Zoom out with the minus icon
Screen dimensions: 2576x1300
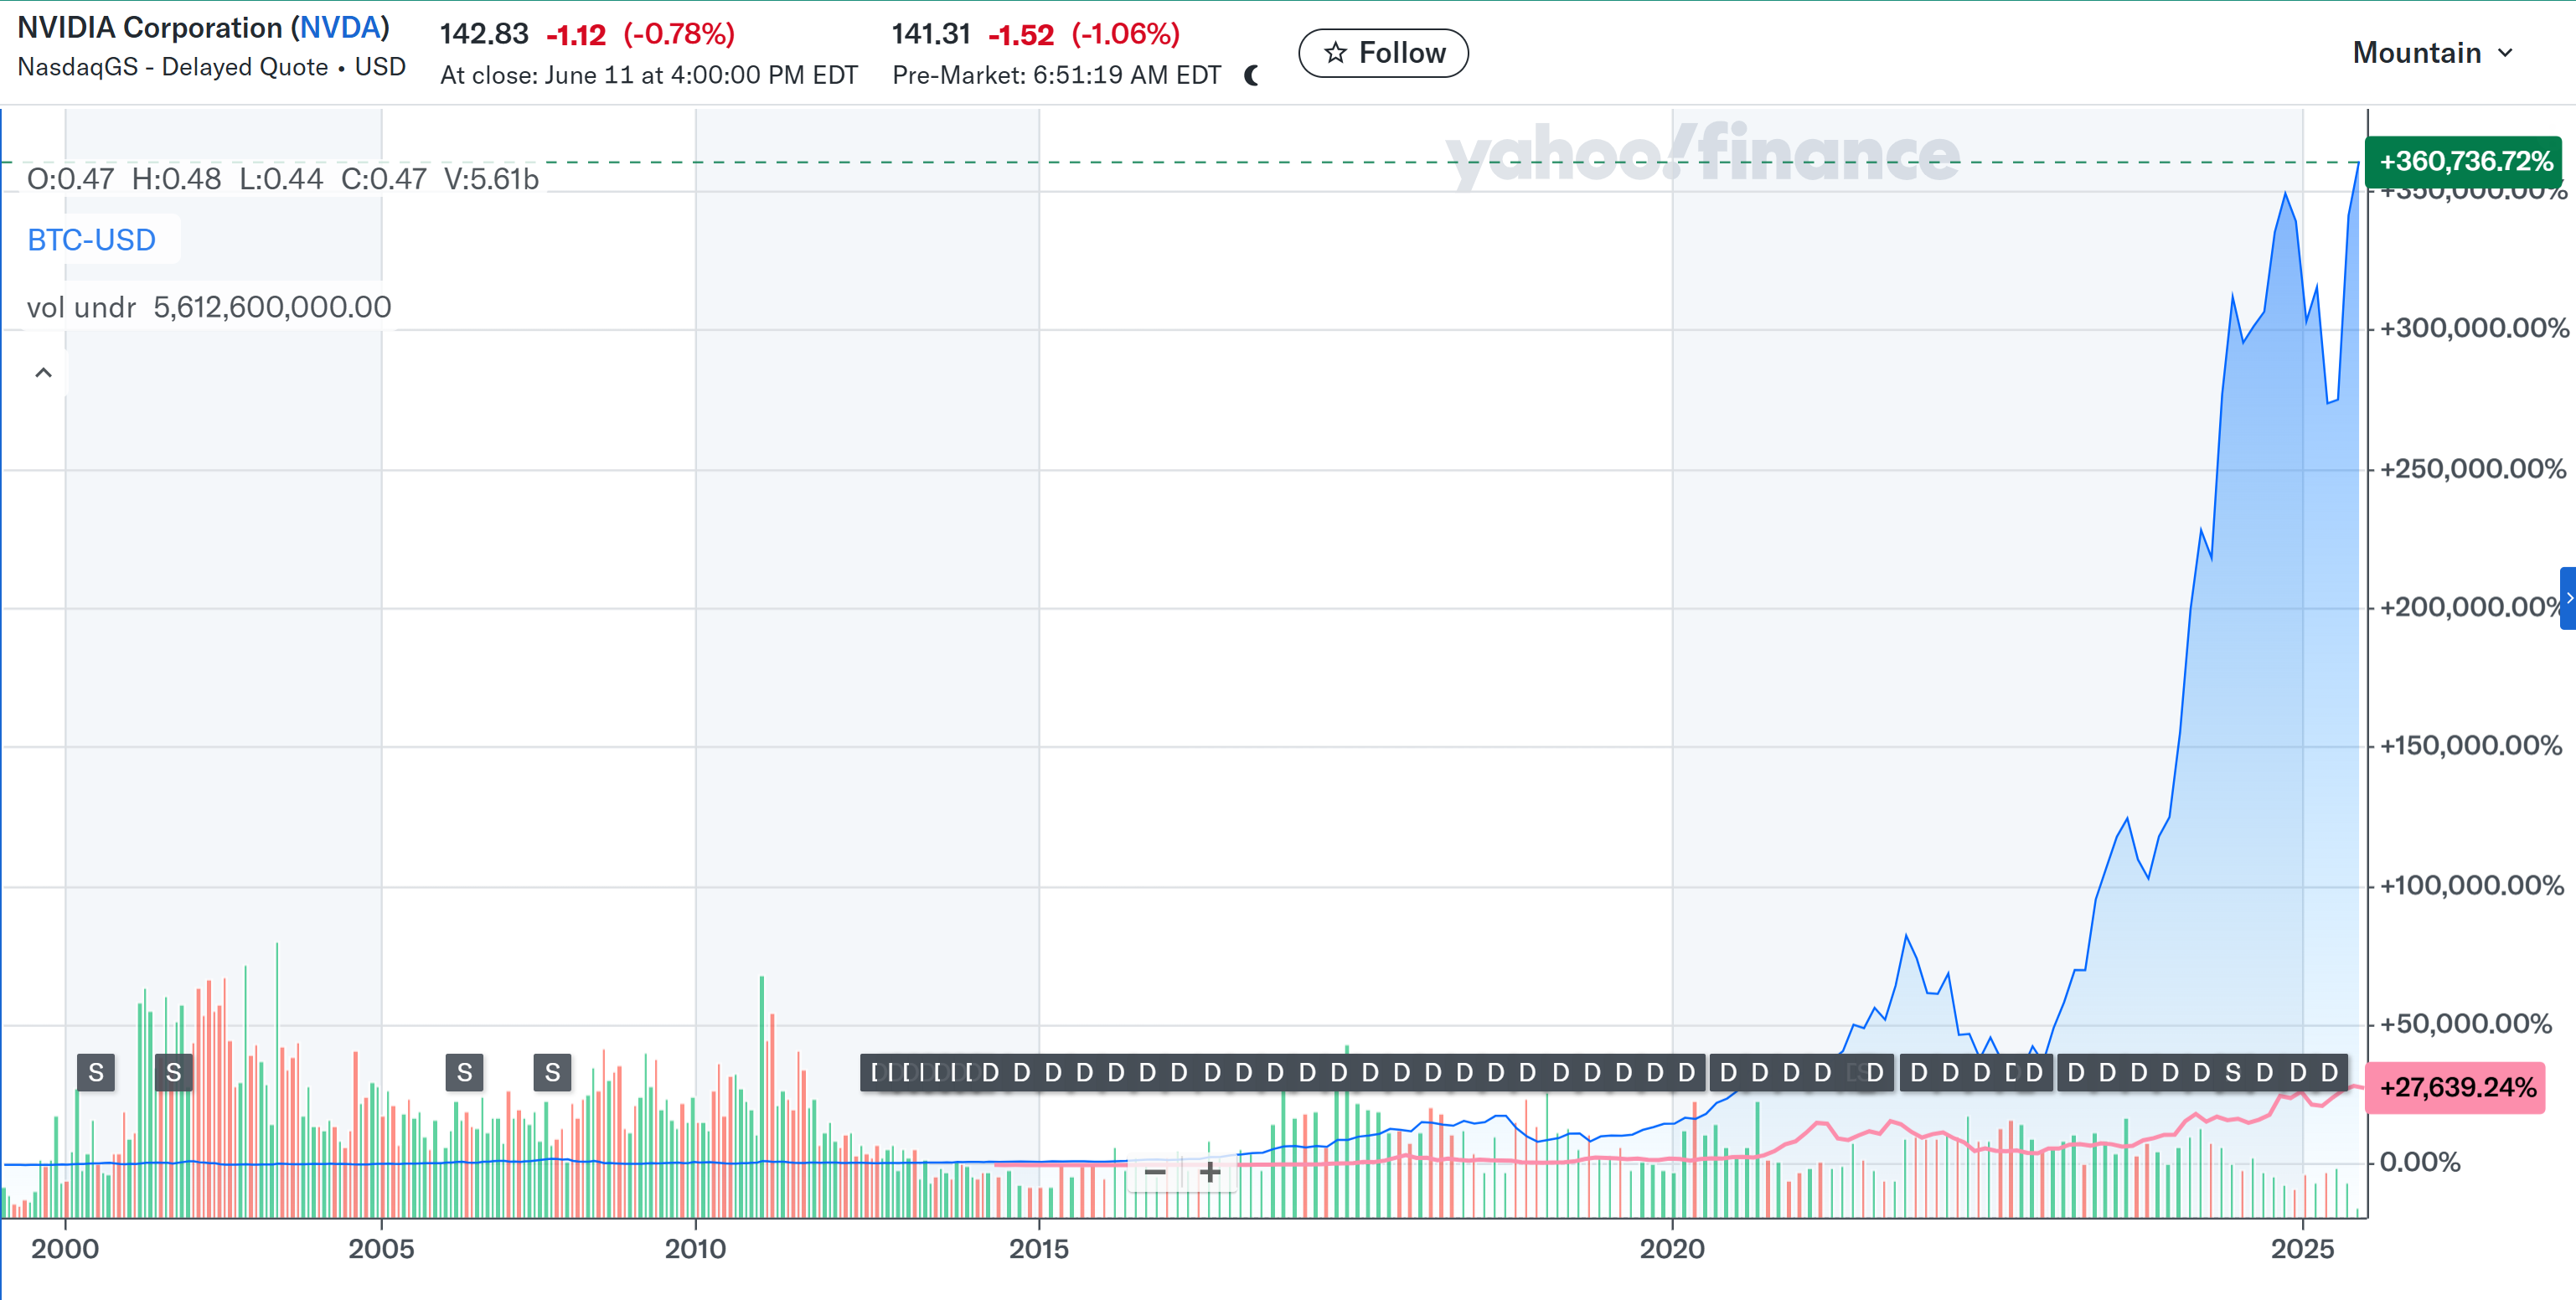point(1155,1172)
